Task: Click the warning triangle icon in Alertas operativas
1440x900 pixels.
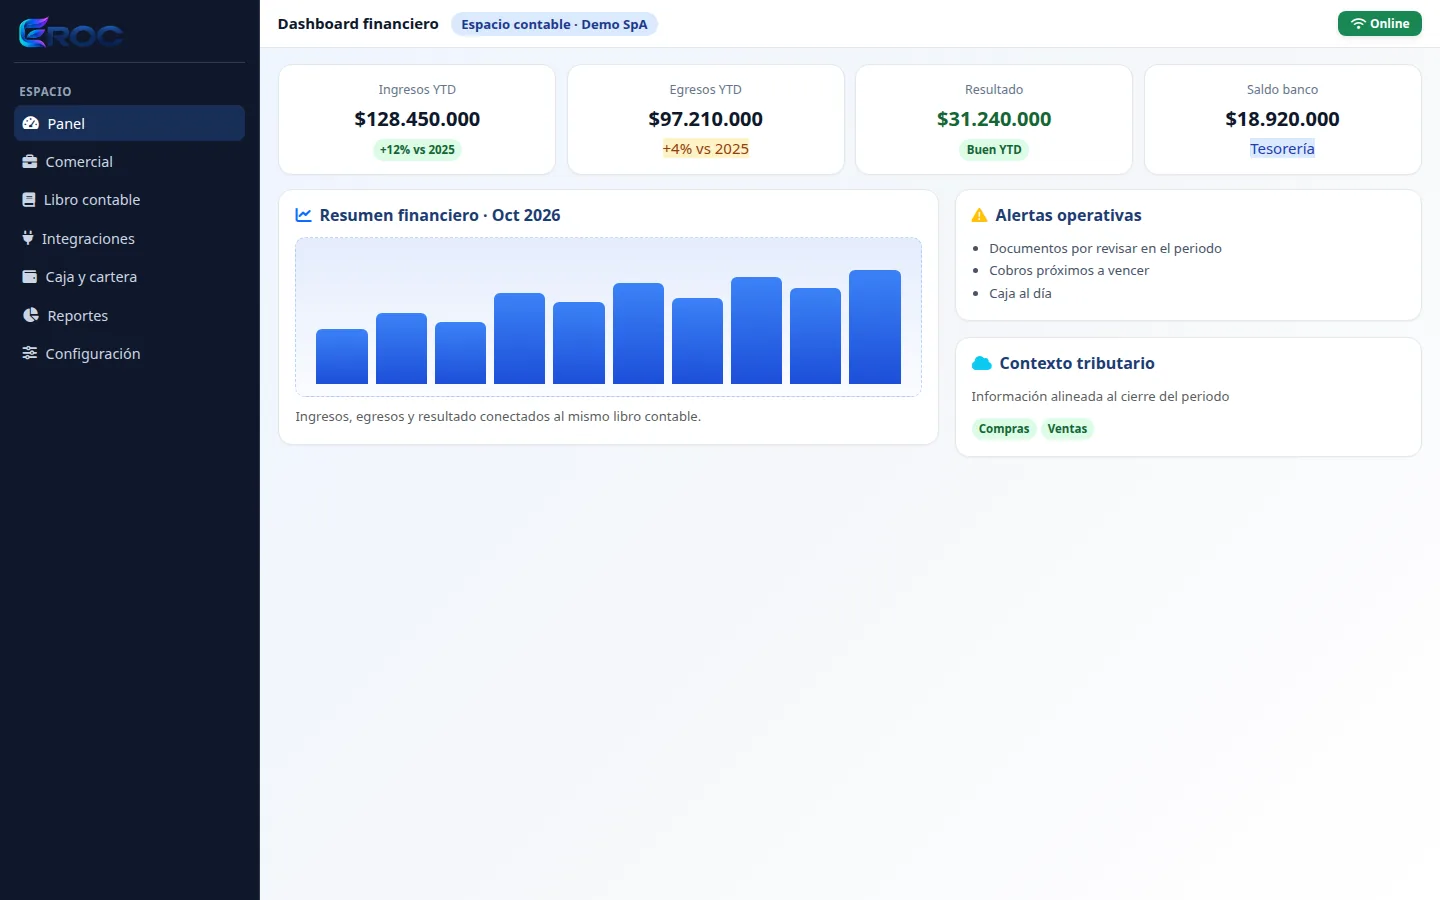Action: point(979,215)
